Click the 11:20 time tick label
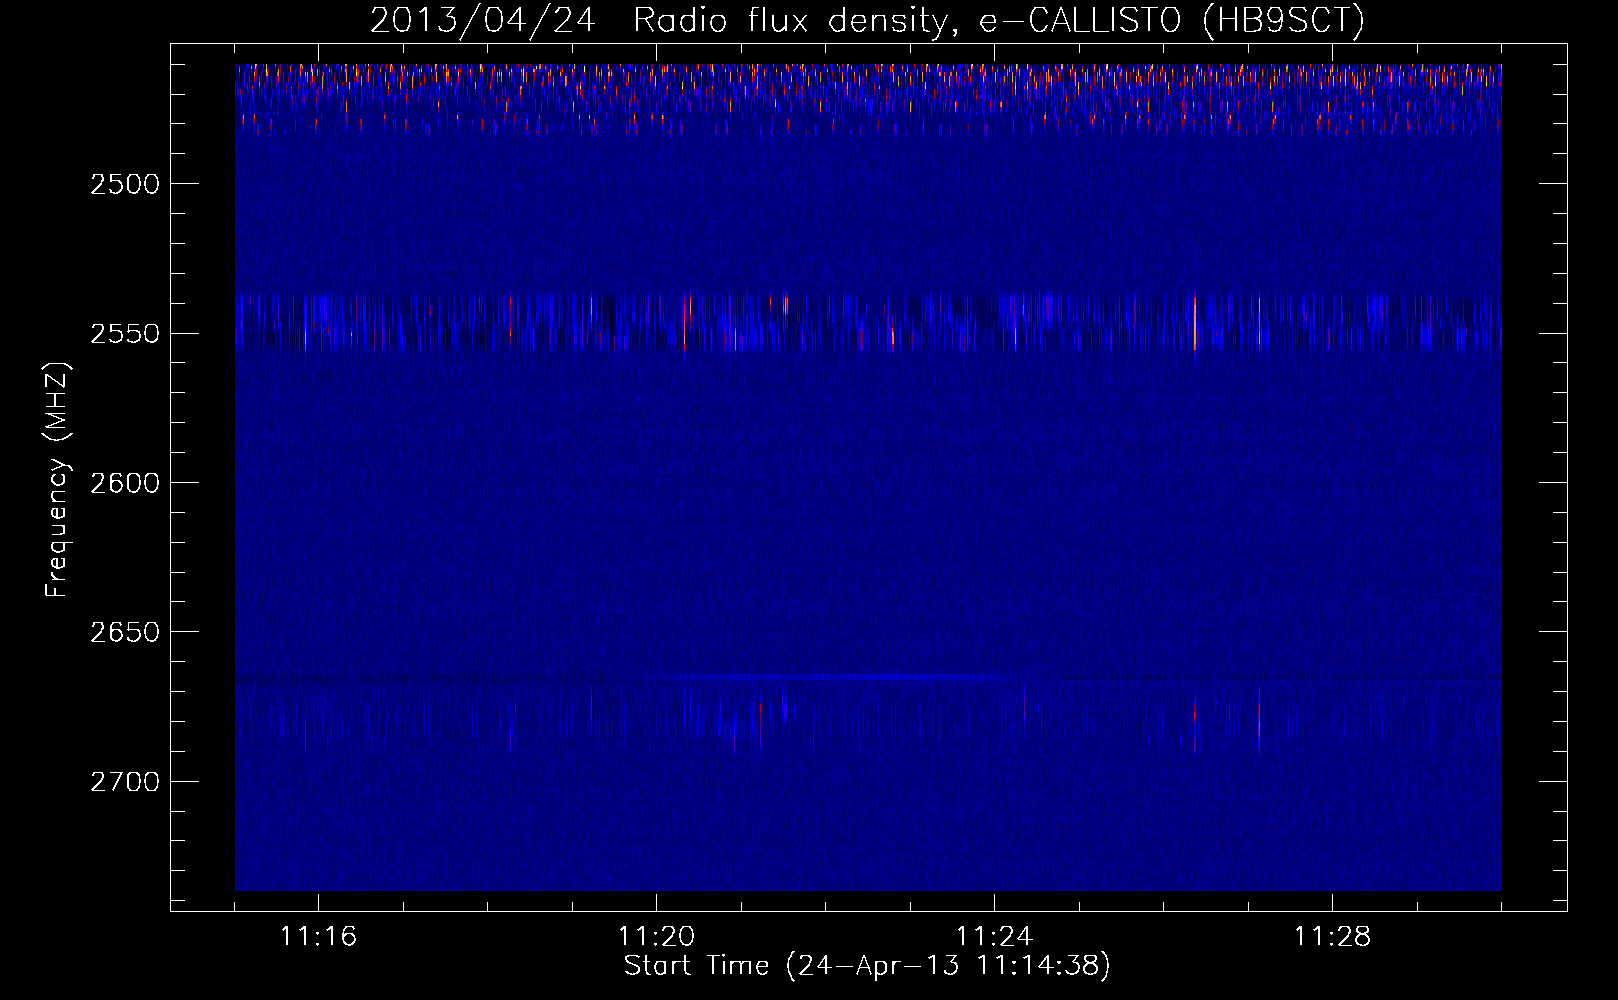 [656, 937]
